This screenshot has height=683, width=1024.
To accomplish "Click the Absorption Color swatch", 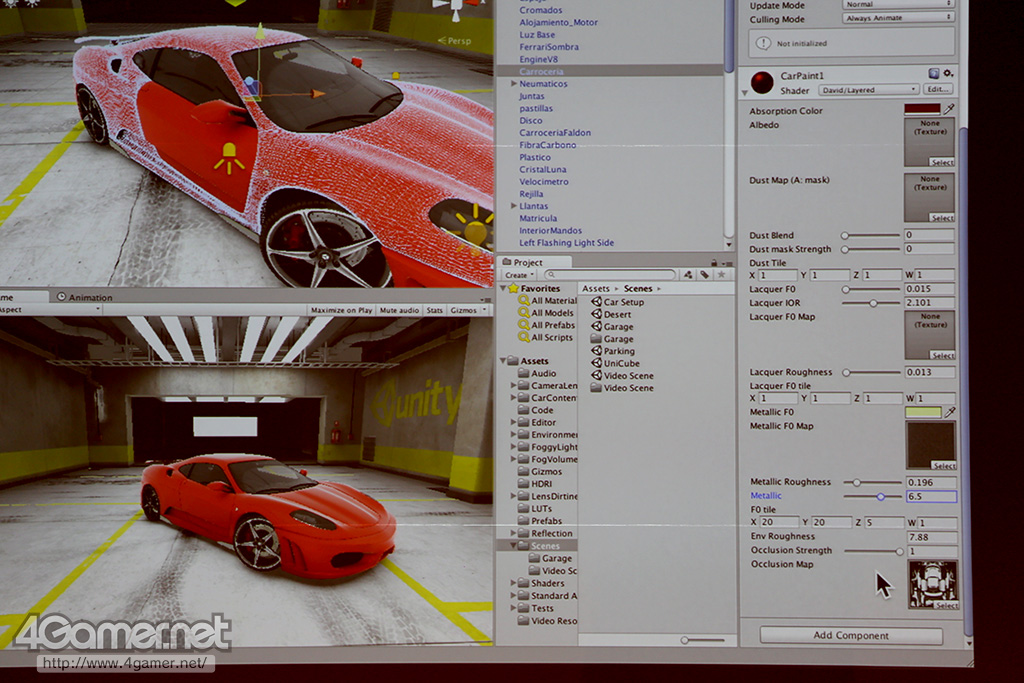I will (x=922, y=109).
